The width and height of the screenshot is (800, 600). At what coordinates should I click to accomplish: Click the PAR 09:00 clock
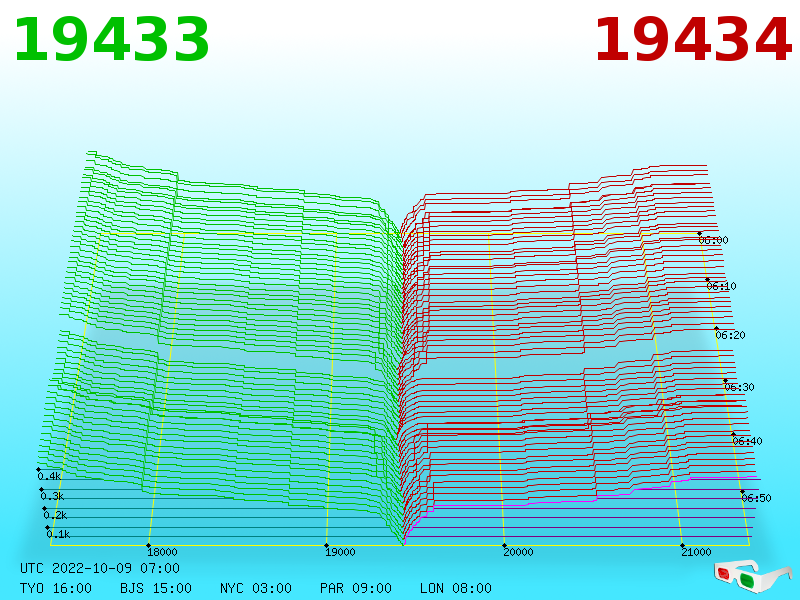pos(356,588)
